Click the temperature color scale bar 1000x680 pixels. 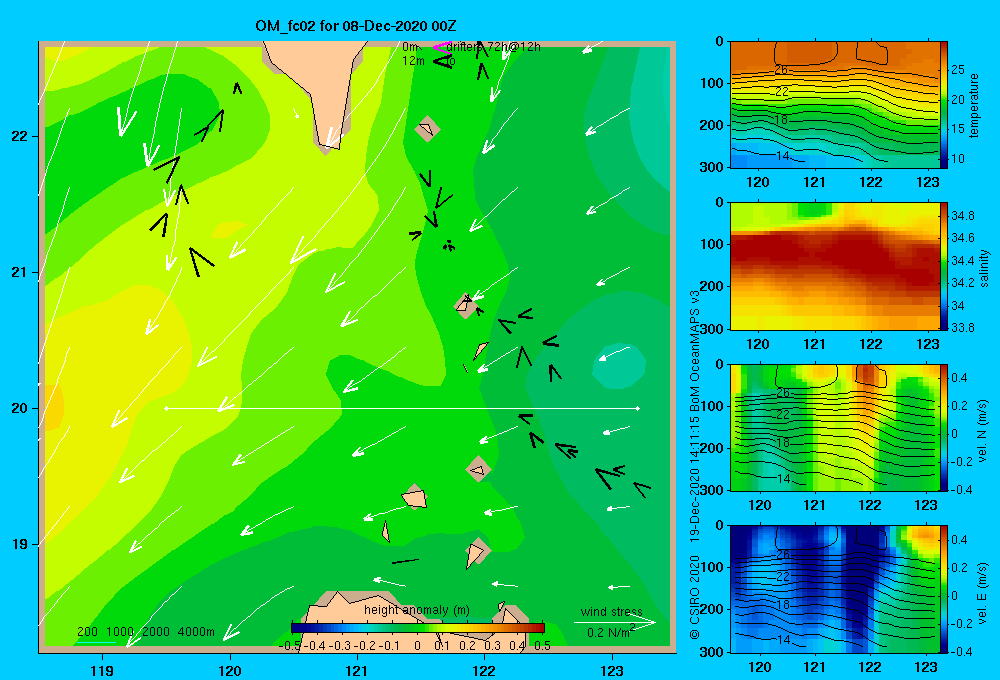point(944,105)
